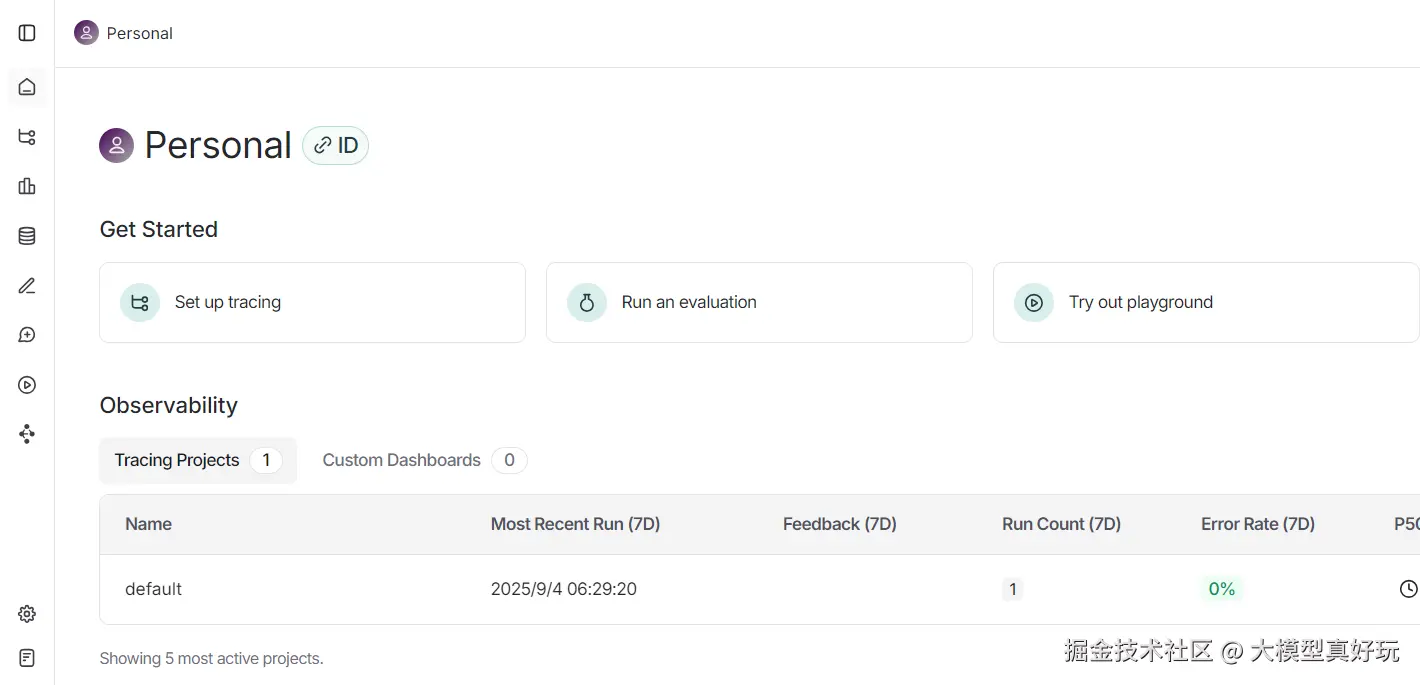The width and height of the screenshot is (1420, 685).
Task: Click the Set up tracing card
Action: click(312, 302)
